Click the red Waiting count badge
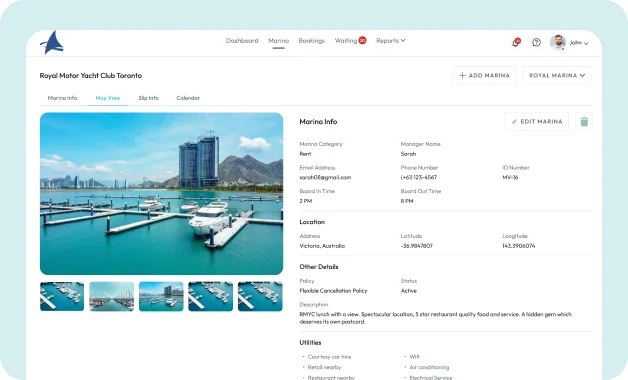The height and width of the screenshot is (380, 628). (362, 40)
